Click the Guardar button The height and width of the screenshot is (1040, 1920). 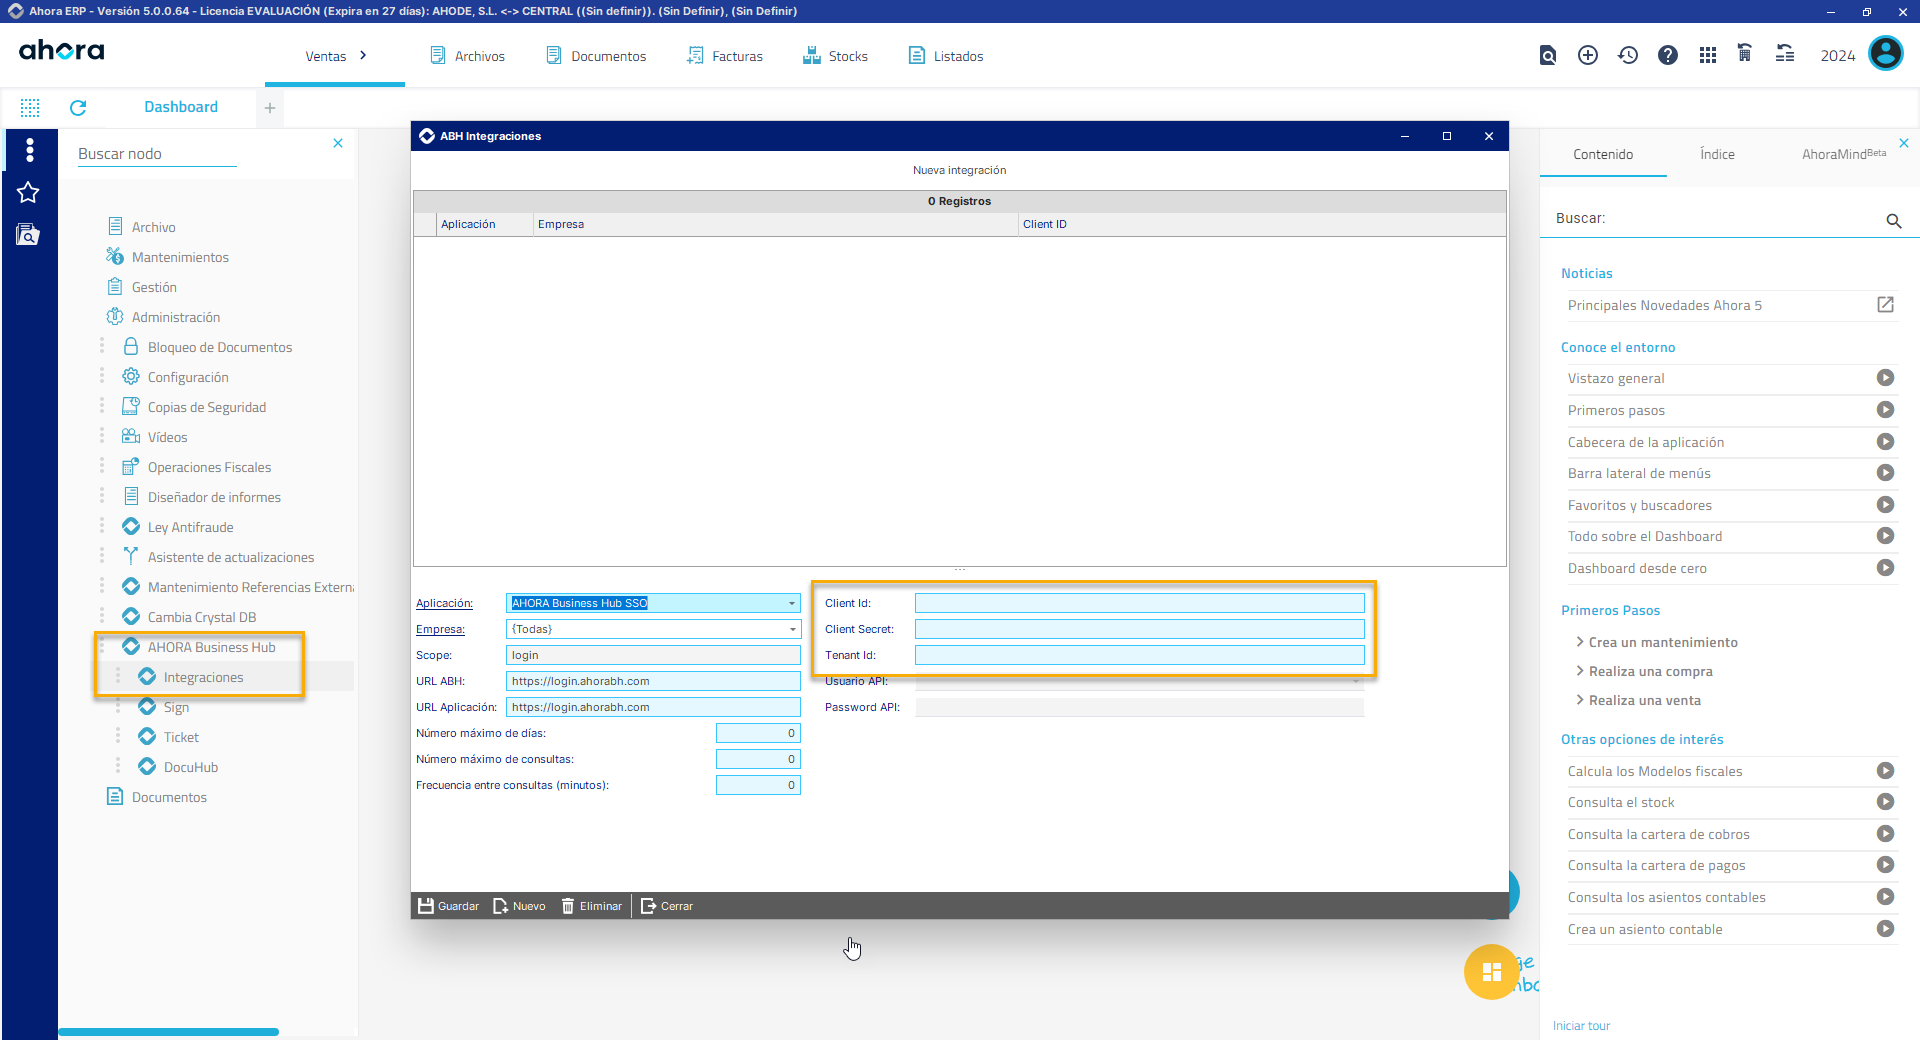point(448,906)
